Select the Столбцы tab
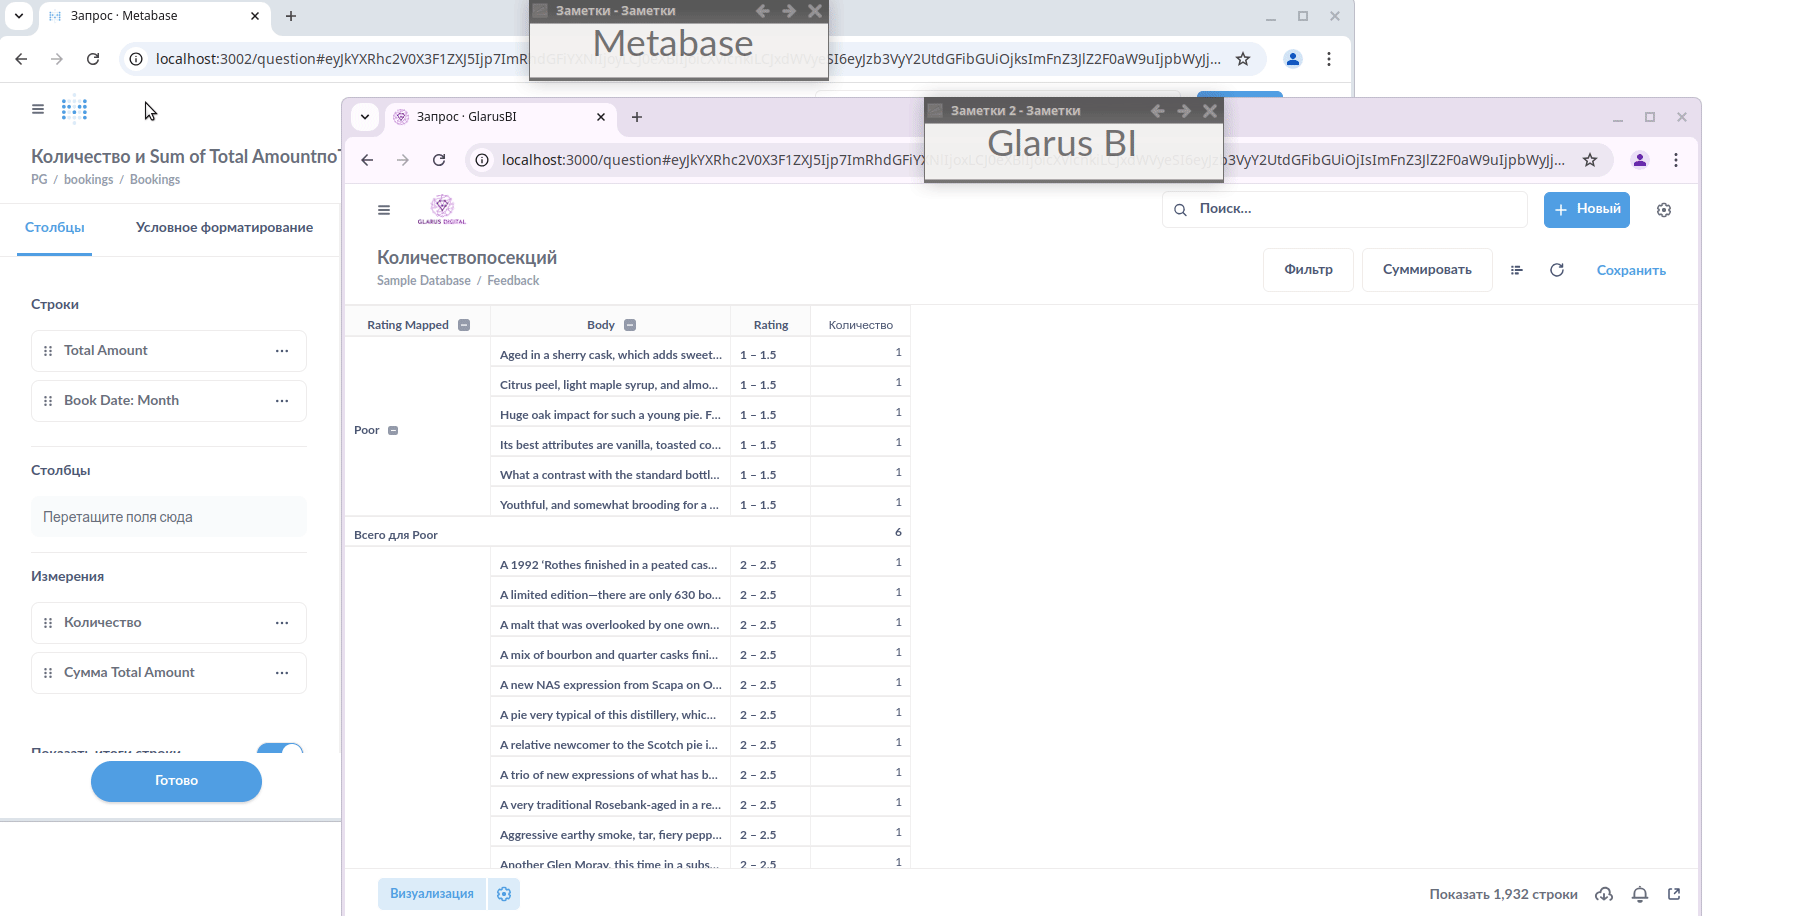 (55, 228)
